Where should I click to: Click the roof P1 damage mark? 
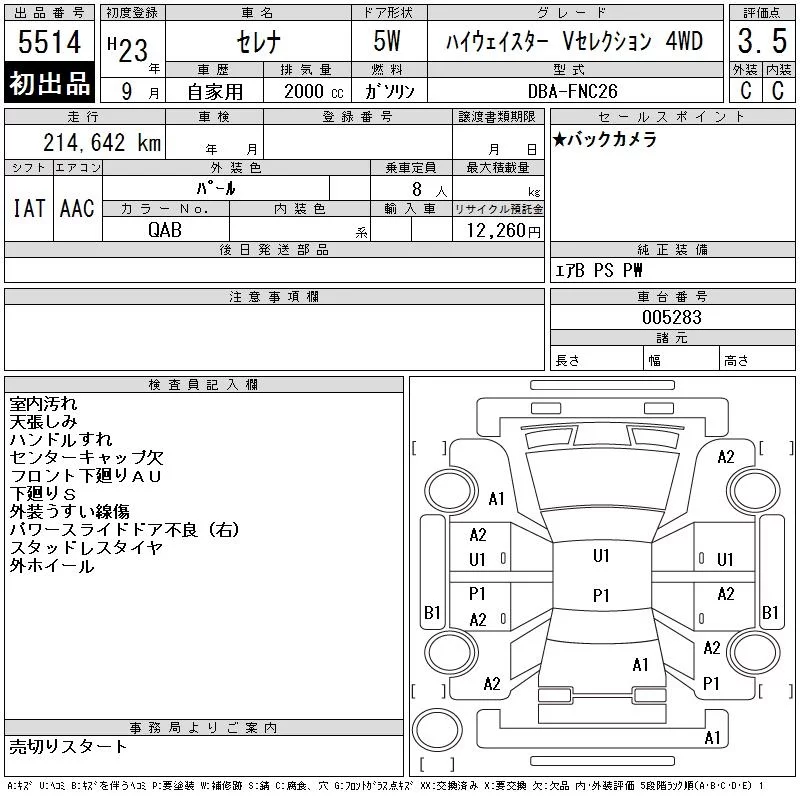(x=601, y=595)
